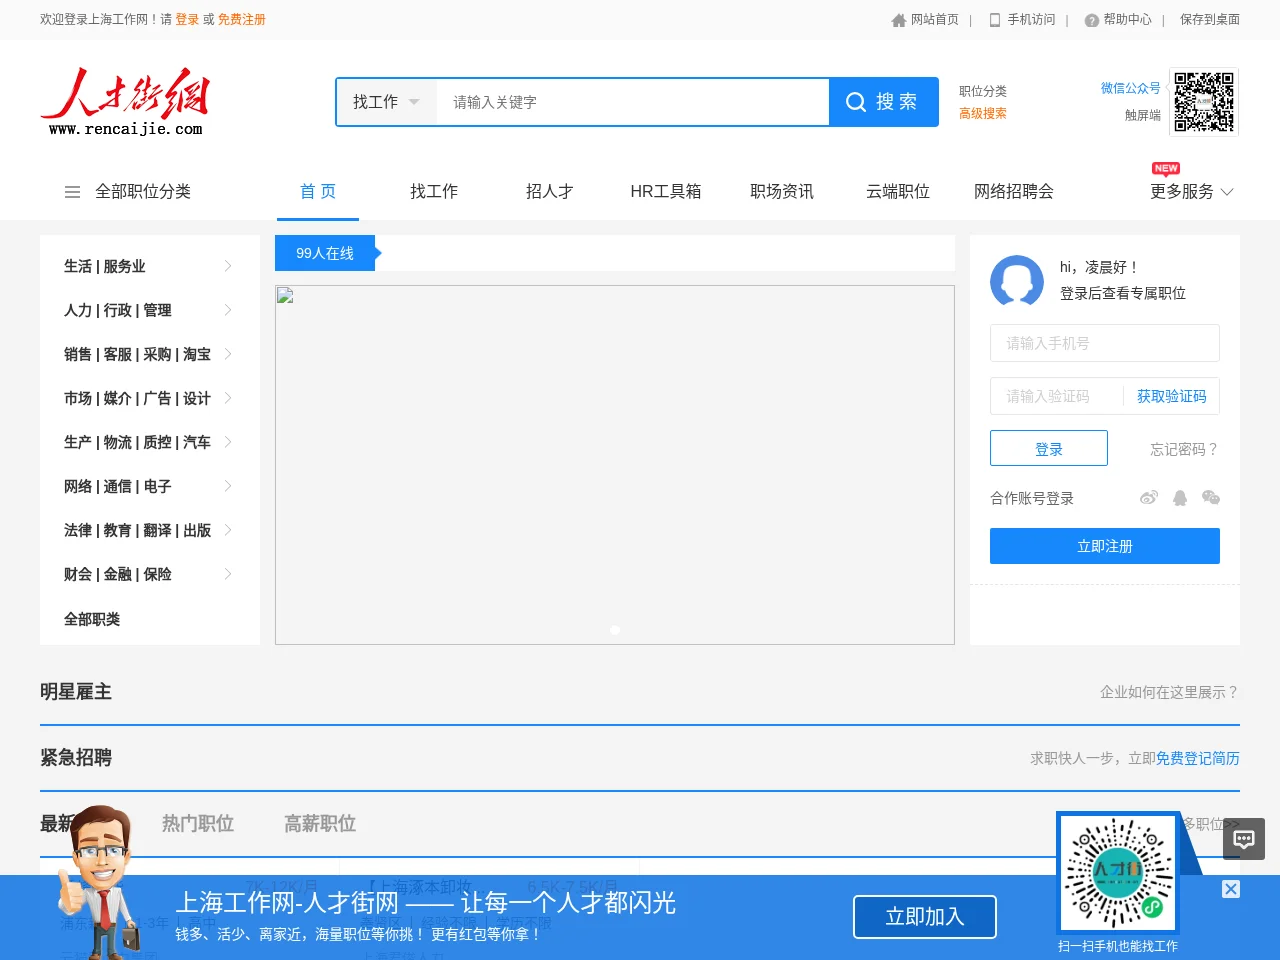
Task: Click the help question-mark icon
Action: point(1091,20)
